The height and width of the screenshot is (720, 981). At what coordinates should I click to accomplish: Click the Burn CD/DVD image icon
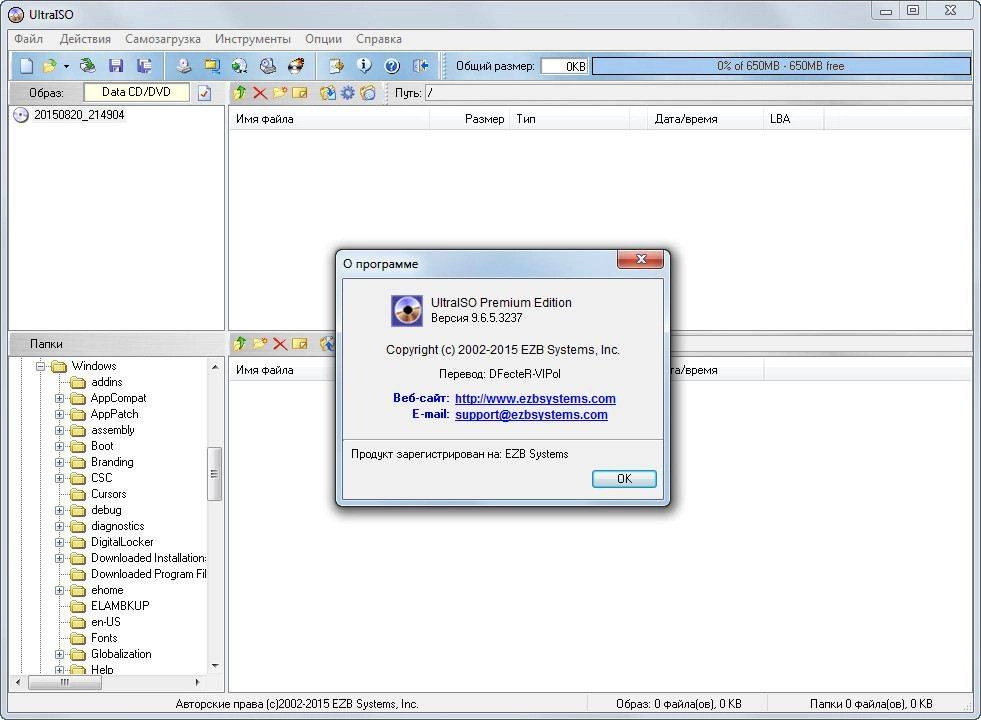(x=296, y=66)
